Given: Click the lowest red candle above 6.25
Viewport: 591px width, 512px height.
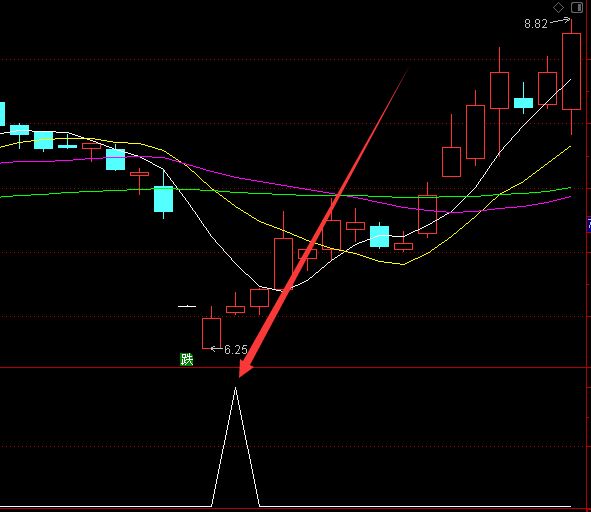Looking at the screenshot, I should click(211, 334).
